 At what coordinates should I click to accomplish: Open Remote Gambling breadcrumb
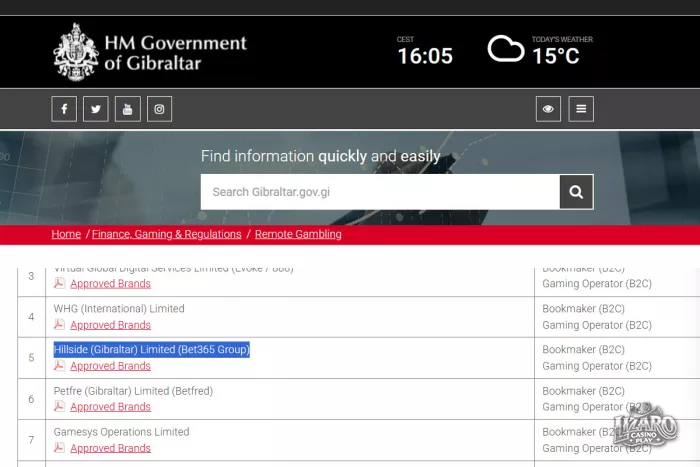point(298,234)
